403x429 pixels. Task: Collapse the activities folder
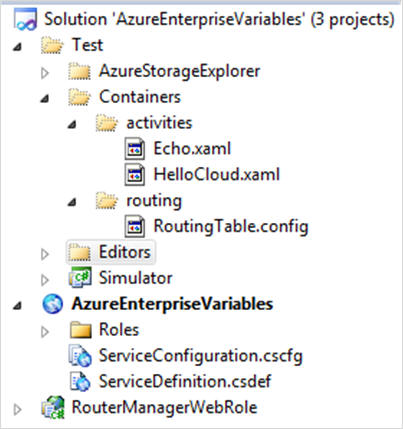pos(72,125)
